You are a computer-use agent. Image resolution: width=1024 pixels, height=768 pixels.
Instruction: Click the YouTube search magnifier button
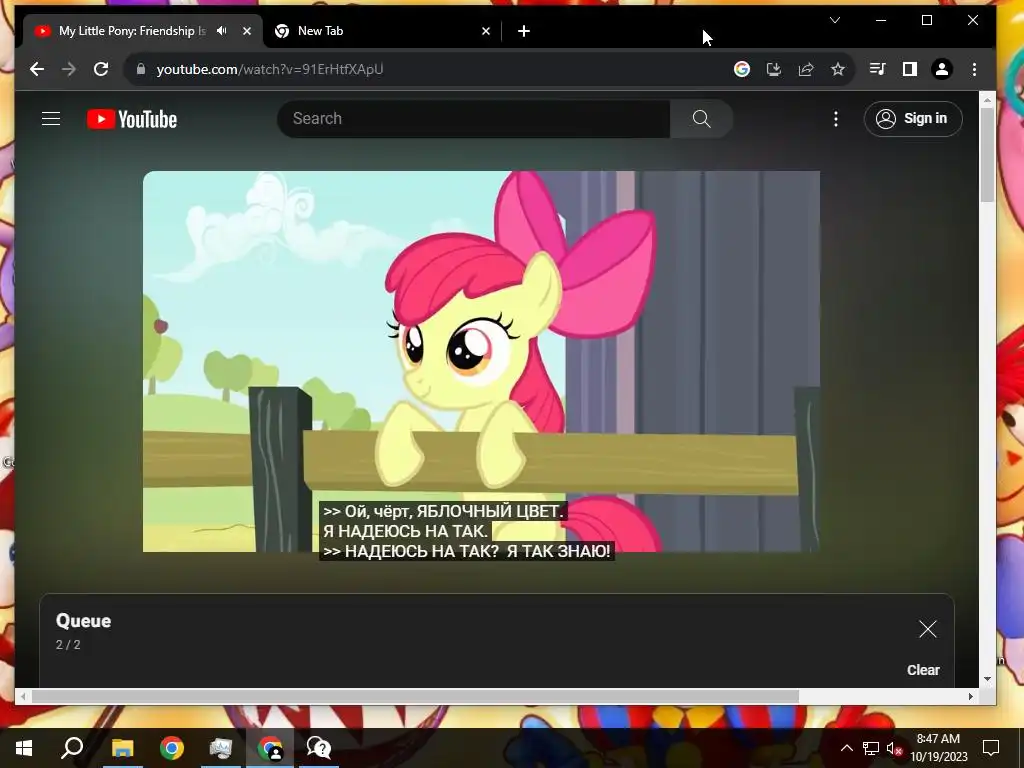point(701,119)
